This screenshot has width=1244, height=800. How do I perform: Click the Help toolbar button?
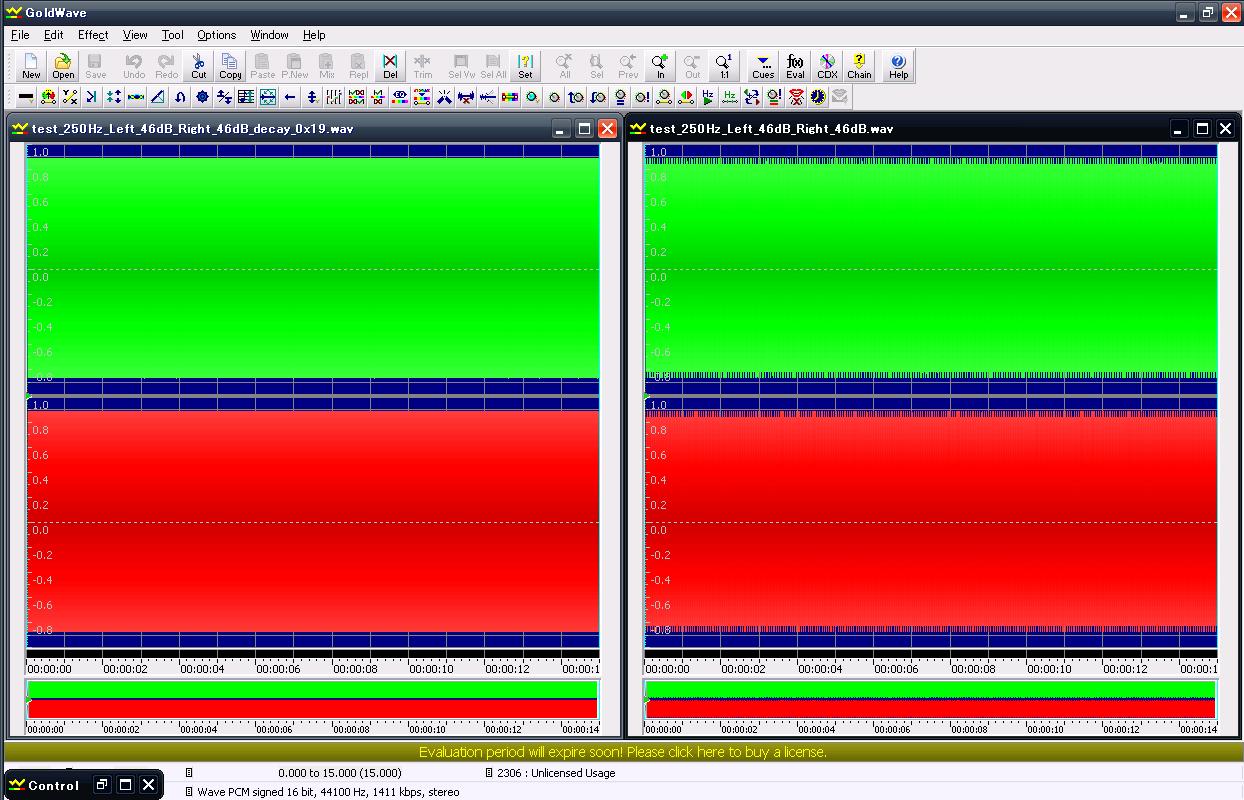(898, 66)
